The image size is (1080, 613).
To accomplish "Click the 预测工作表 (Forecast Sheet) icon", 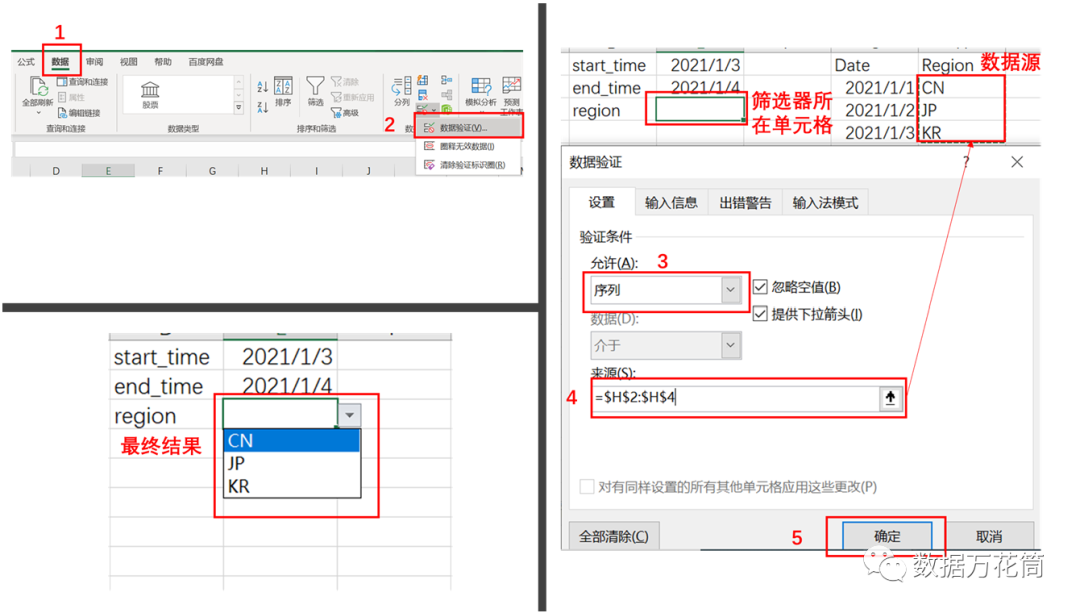I will [x=512, y=85].
